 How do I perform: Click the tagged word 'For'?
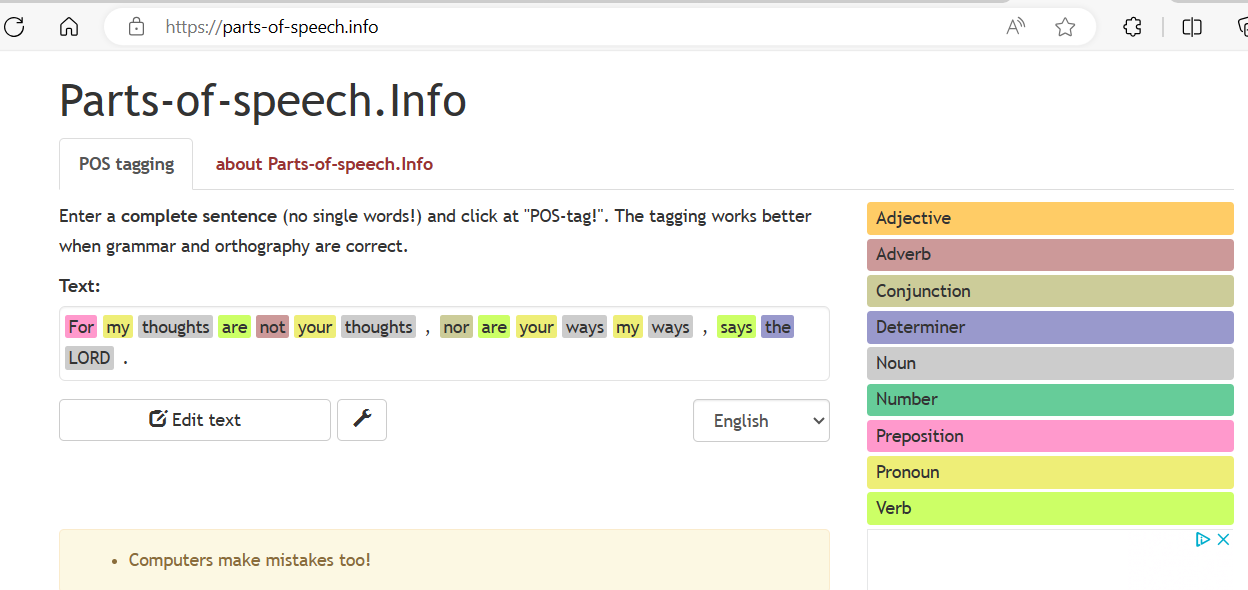81,327
